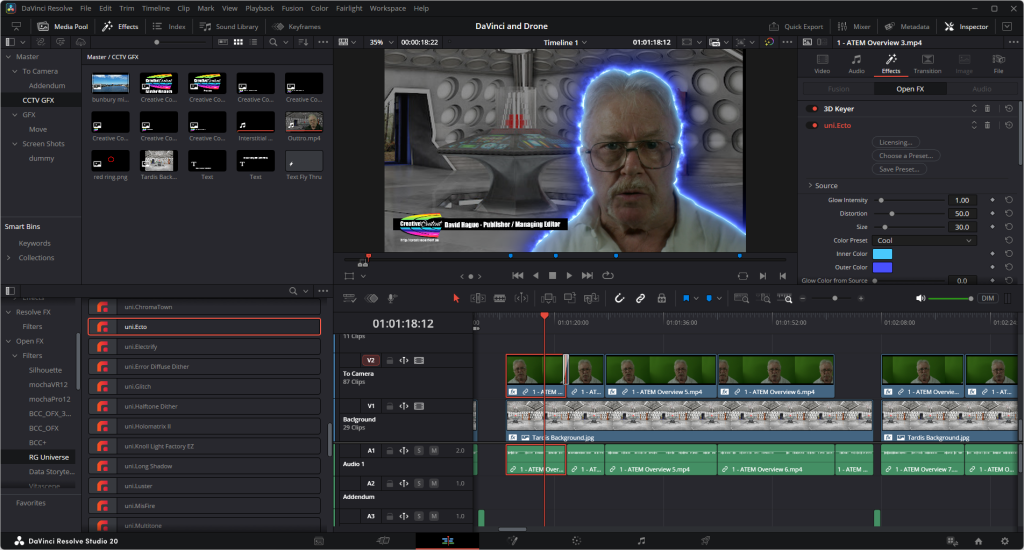The width and height of the screenshot is (1024, 550).
Task: Adjust the Distortion slider handle
Action: pos(891,214)
